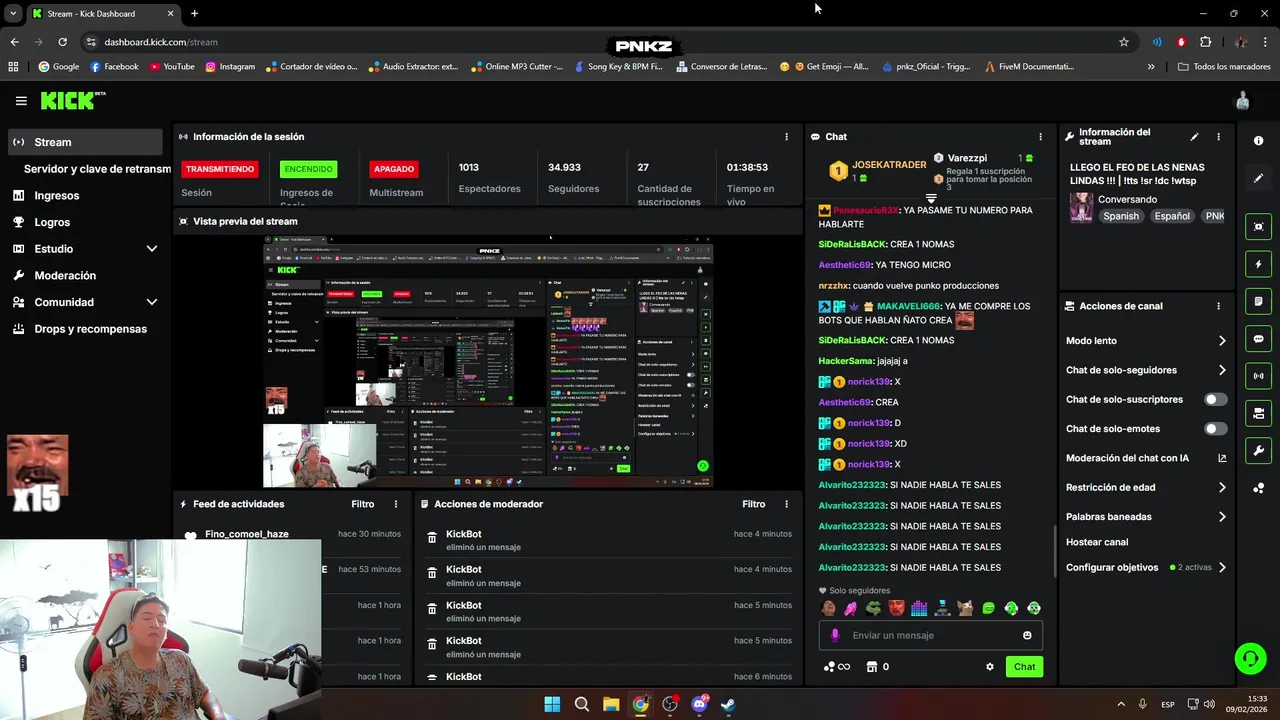1280x720 pixels.
Task: Open Feed de actividades three-dot menu
Action: (x=396, y=504)
